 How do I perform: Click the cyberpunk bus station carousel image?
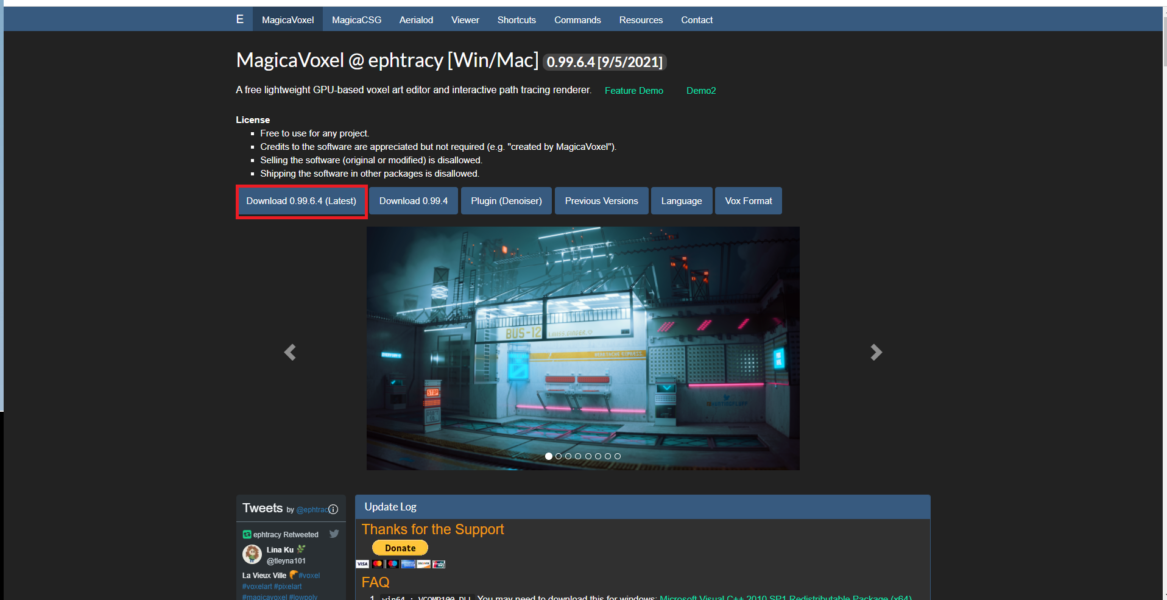tap(583, 348)
